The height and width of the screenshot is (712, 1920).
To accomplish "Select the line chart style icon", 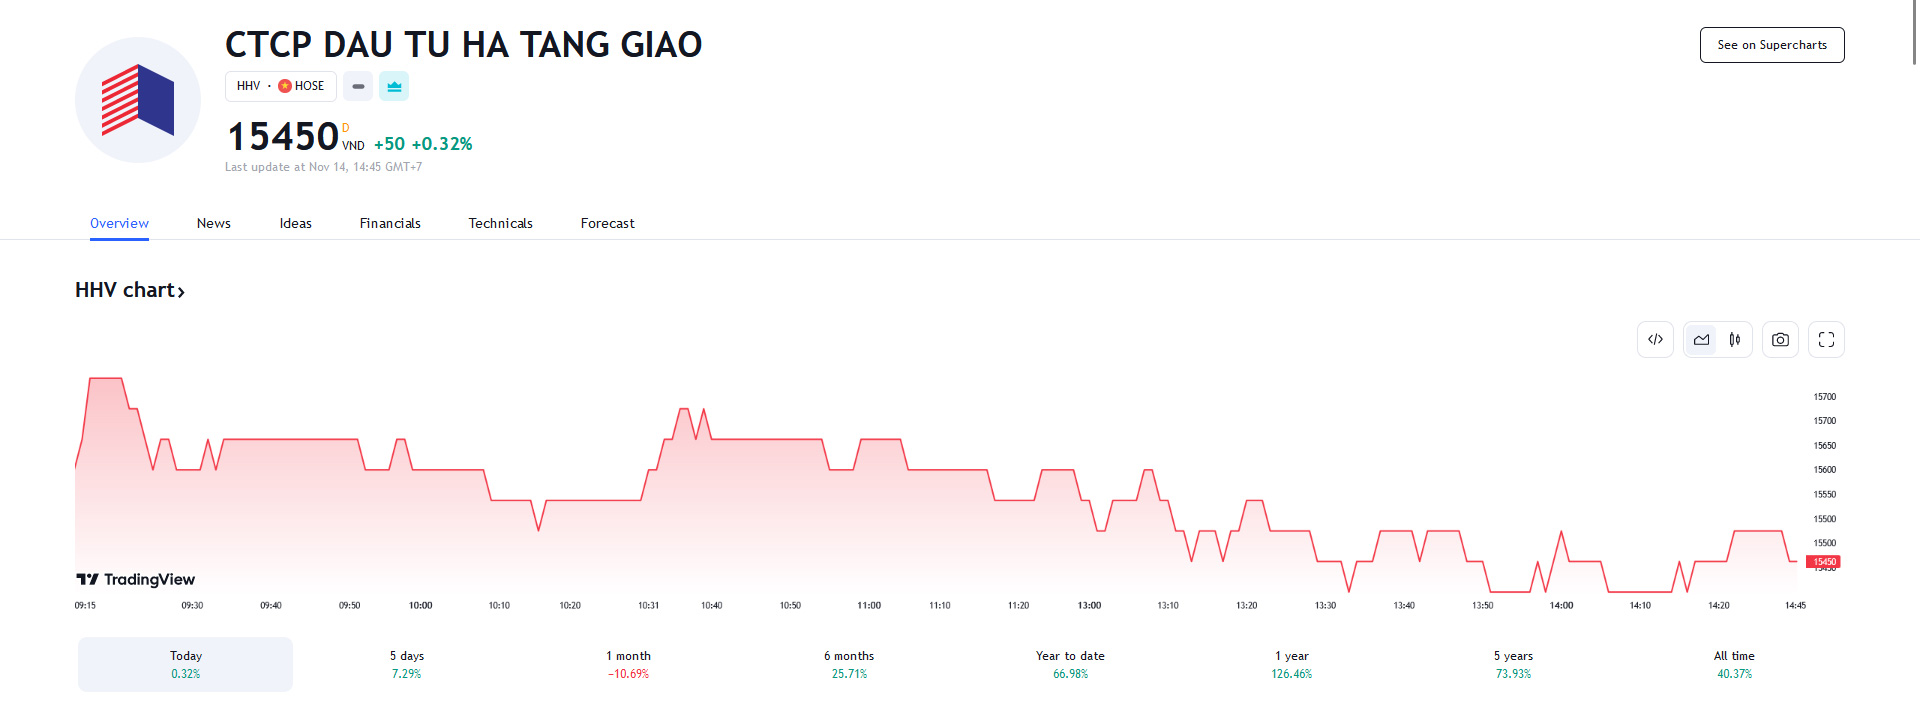I will 1701,339.
